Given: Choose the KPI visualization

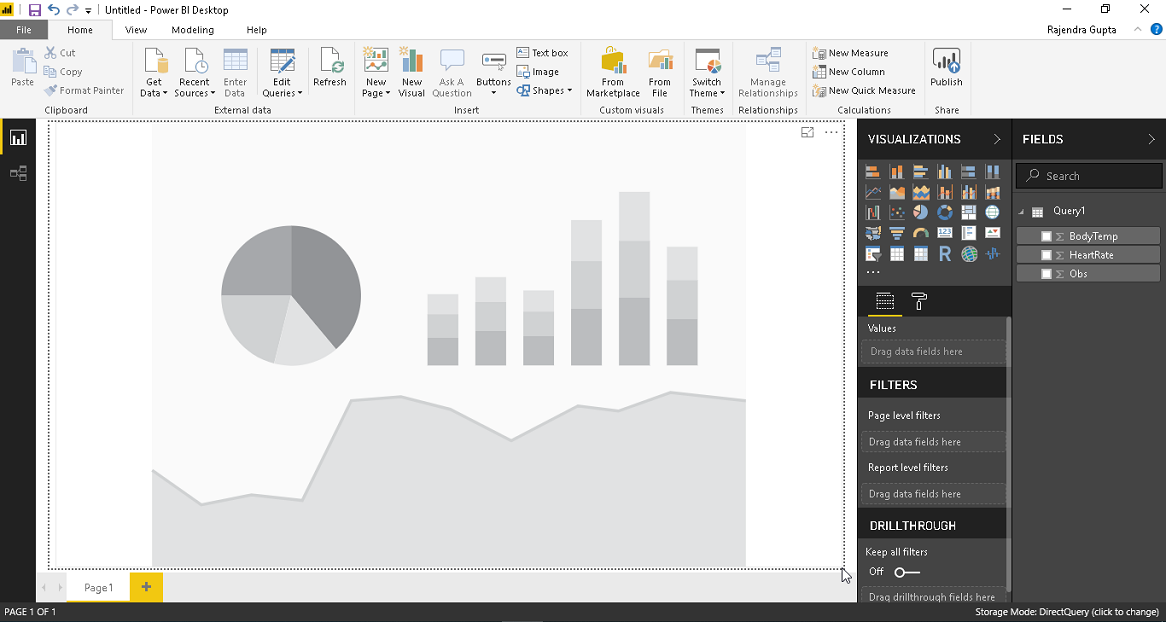Looking at the screenshot, I should (992, 234).
